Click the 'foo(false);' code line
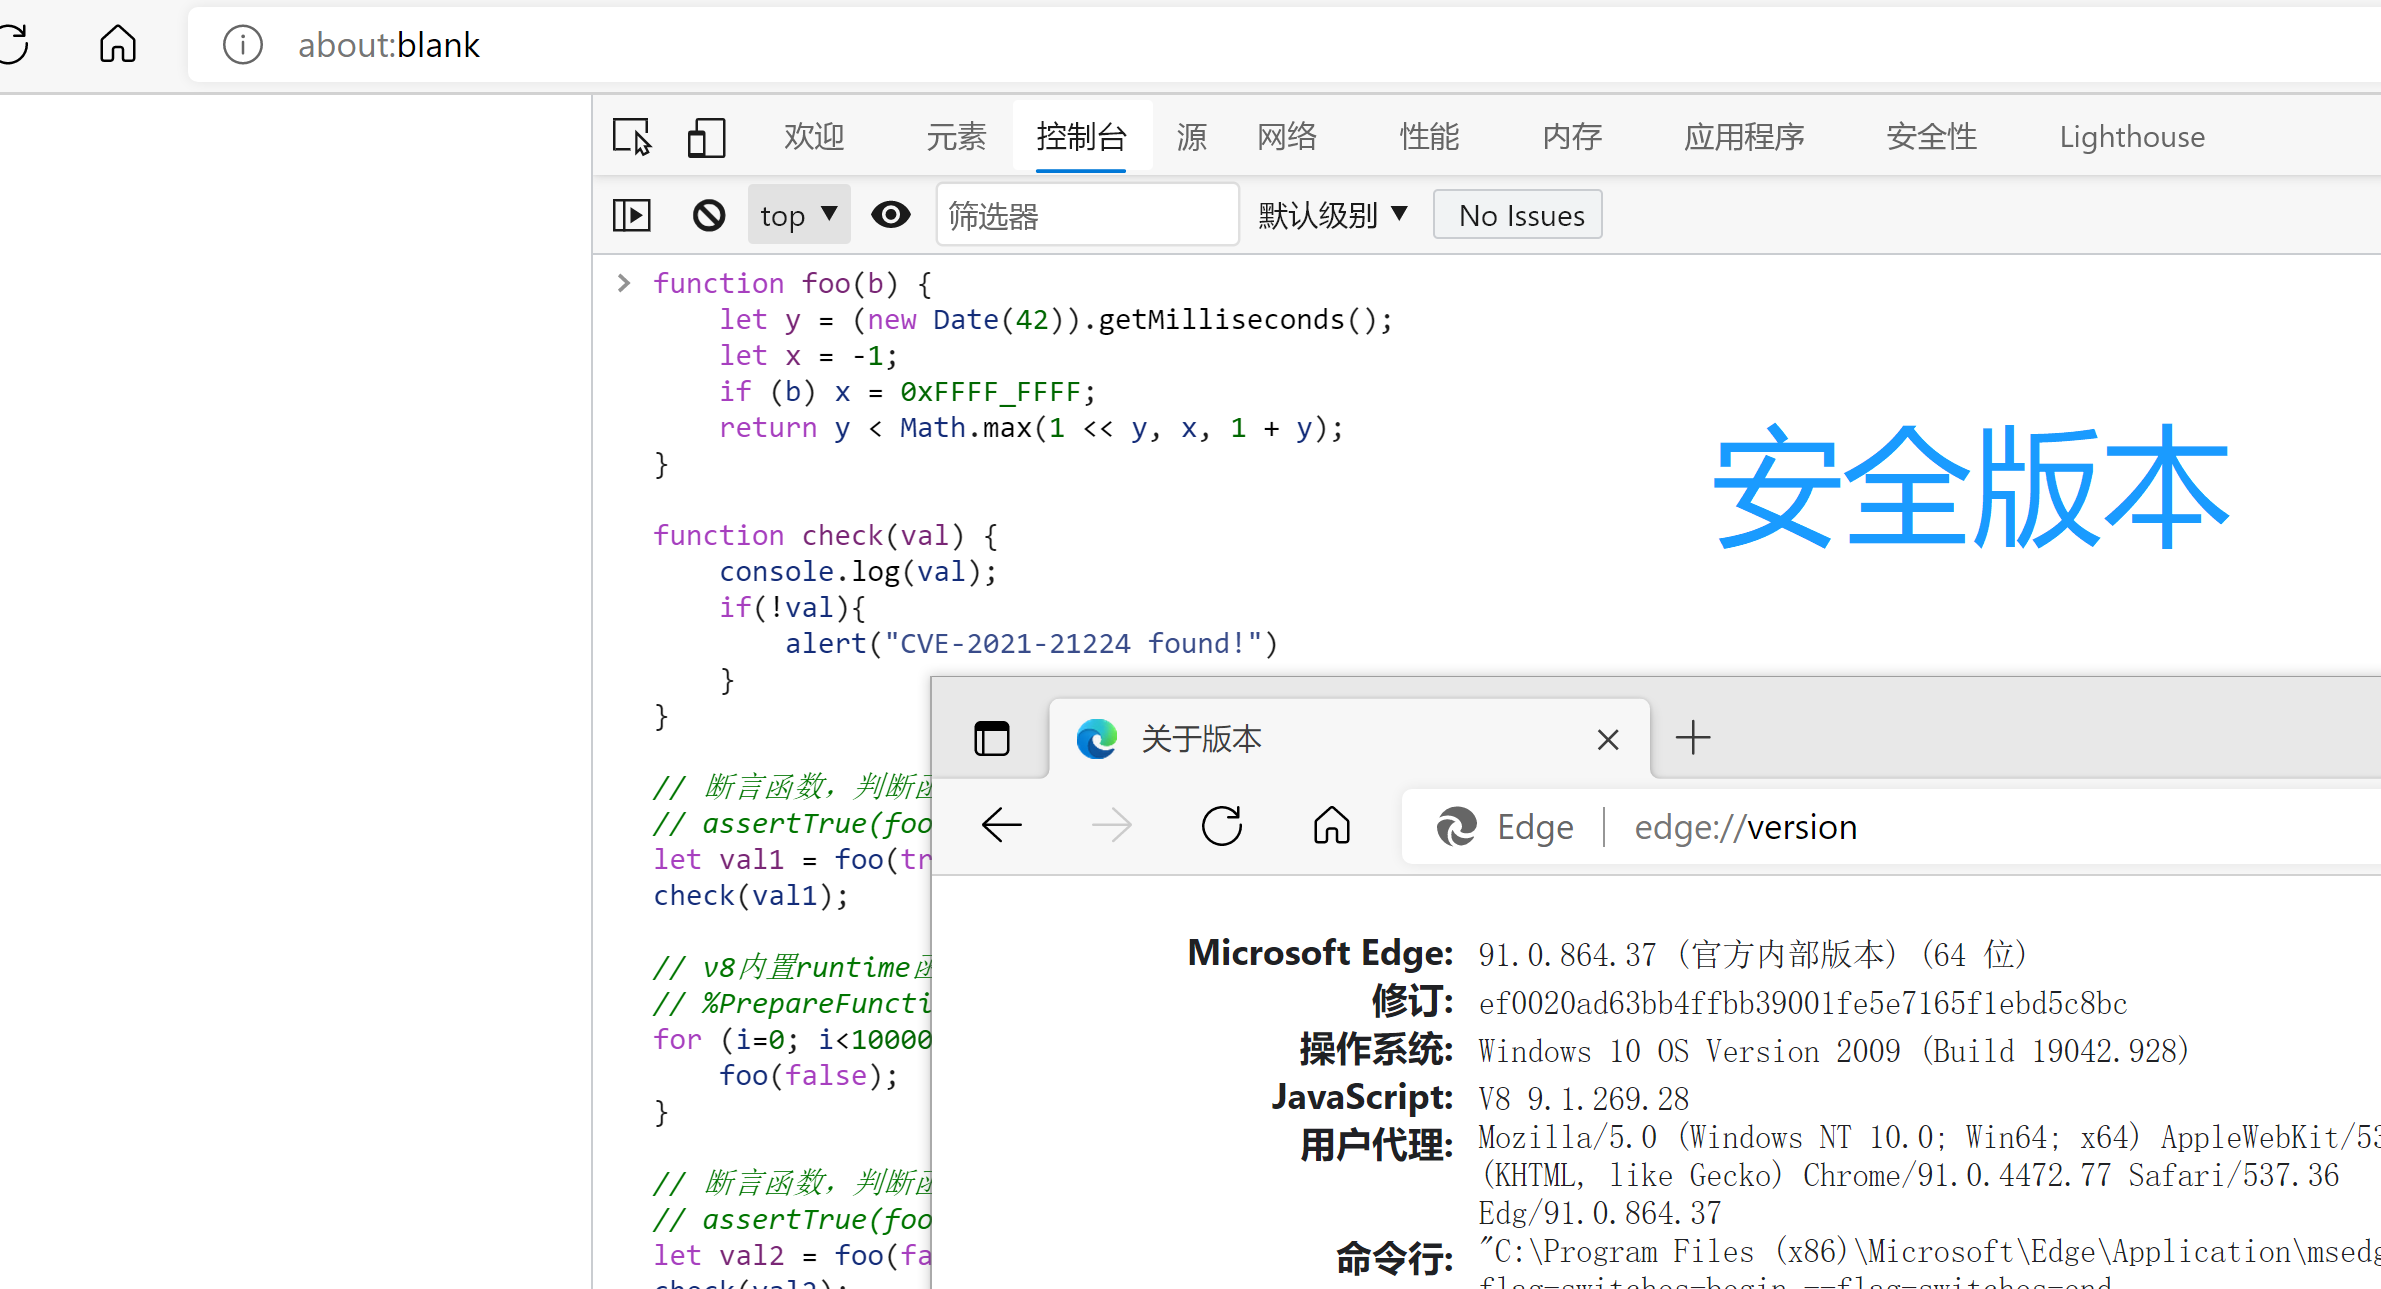The image size is (2381, 1289). 808,1075
